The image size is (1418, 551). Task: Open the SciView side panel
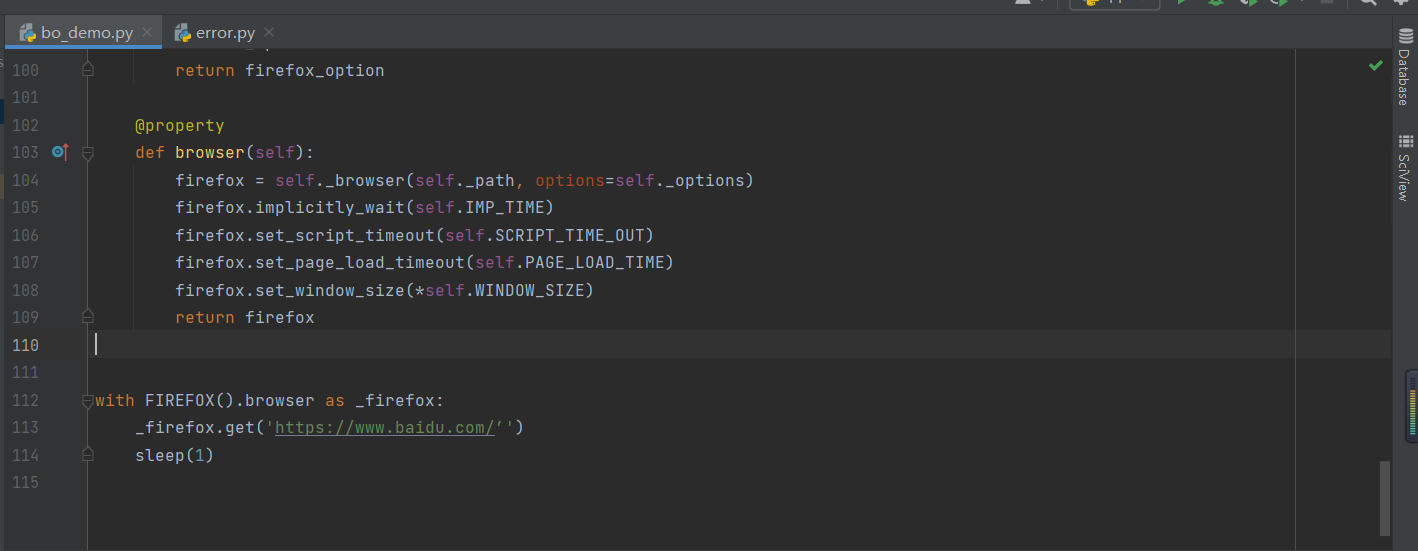[1405, 168]
